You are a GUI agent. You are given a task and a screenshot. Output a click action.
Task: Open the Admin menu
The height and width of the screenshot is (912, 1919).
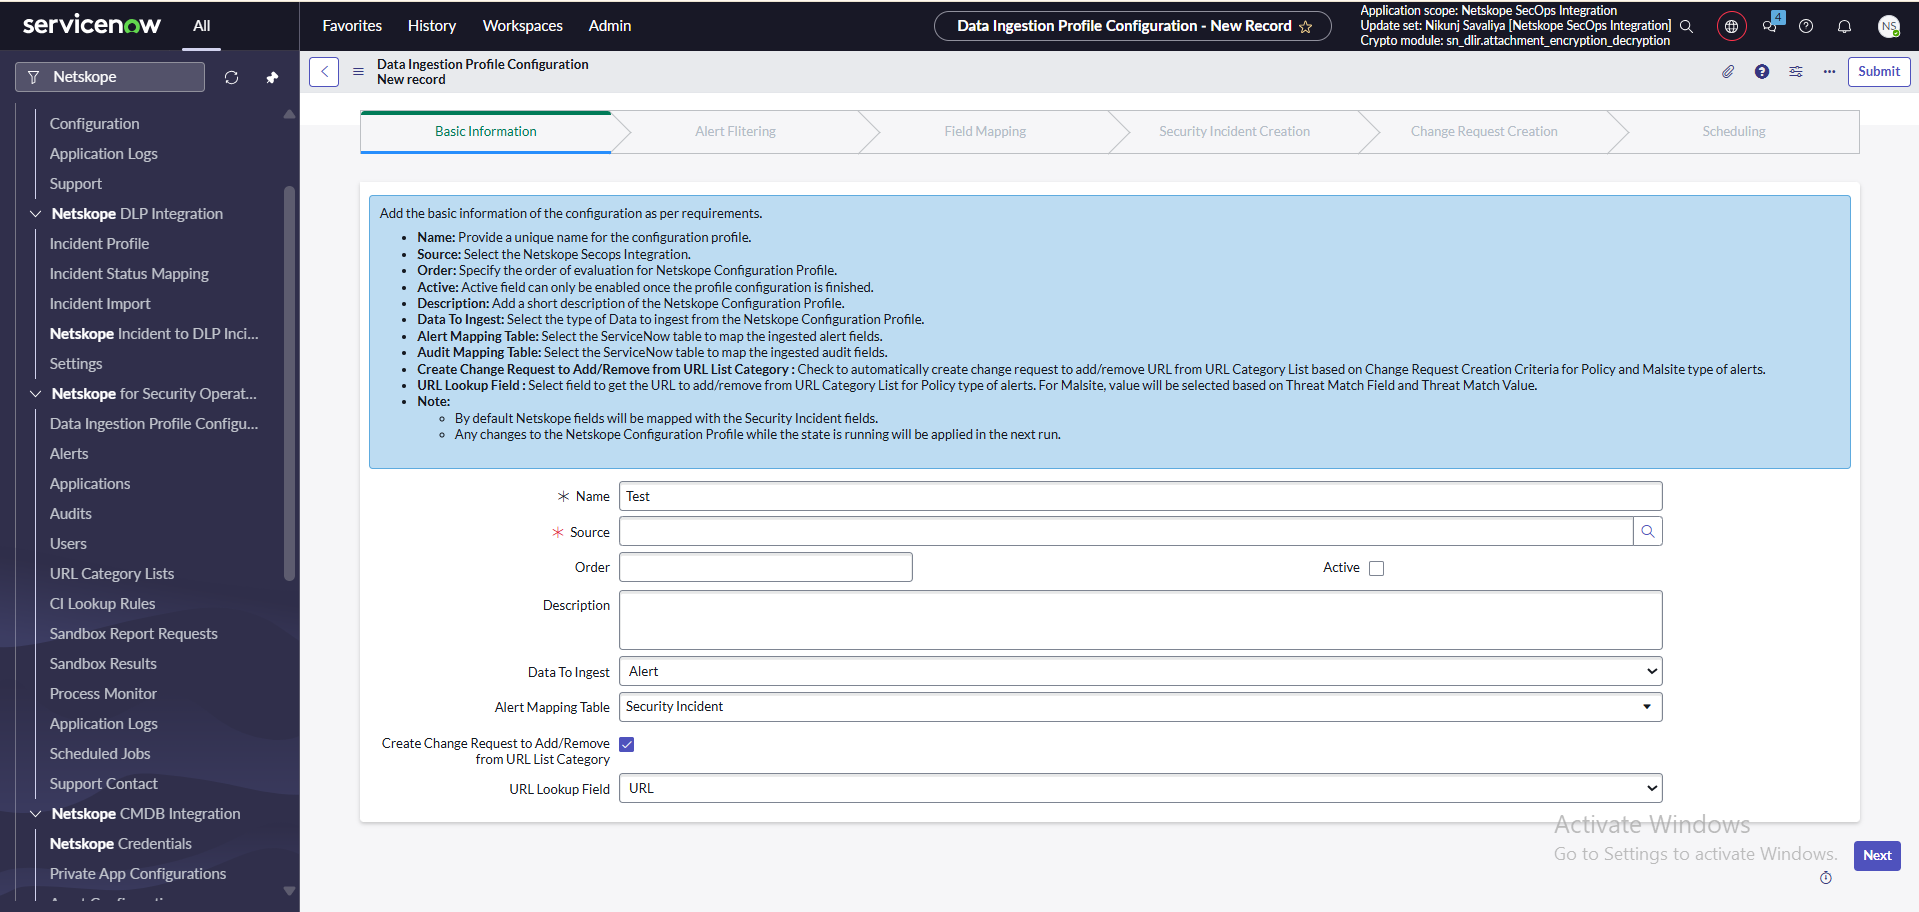click(x=610, y=26)
